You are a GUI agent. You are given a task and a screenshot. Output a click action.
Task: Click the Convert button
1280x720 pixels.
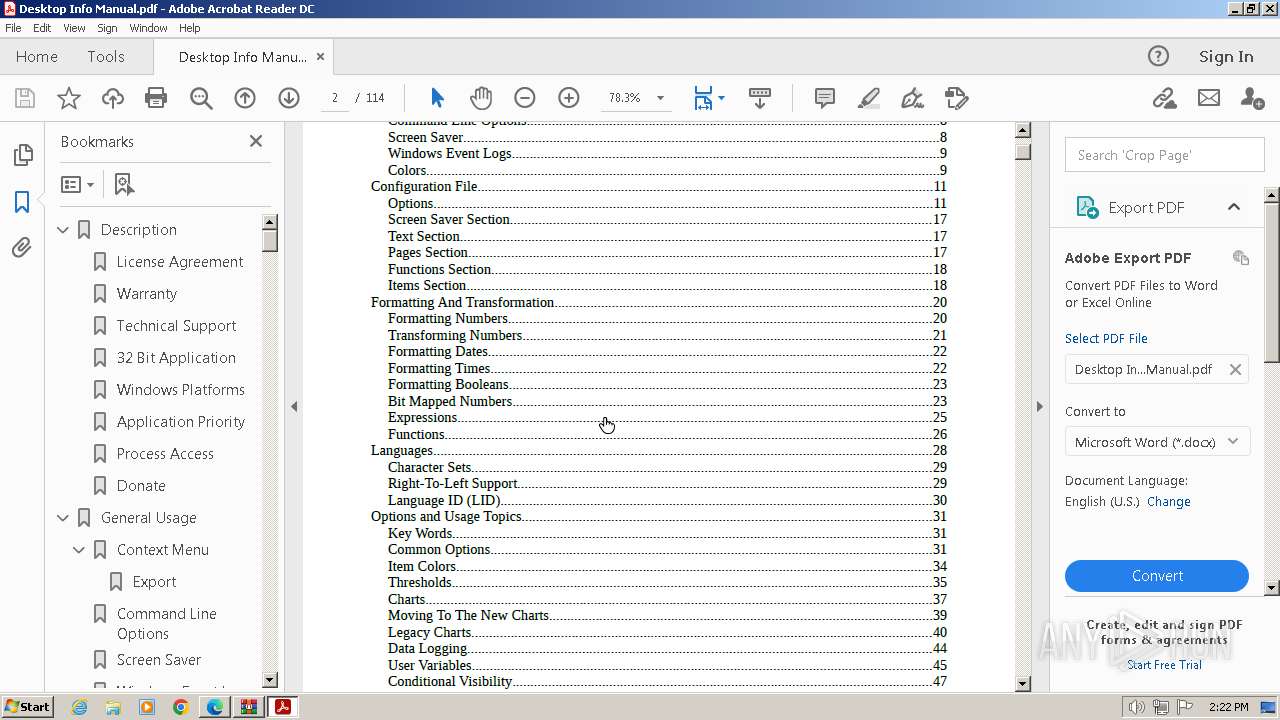tap(1157, 576)
